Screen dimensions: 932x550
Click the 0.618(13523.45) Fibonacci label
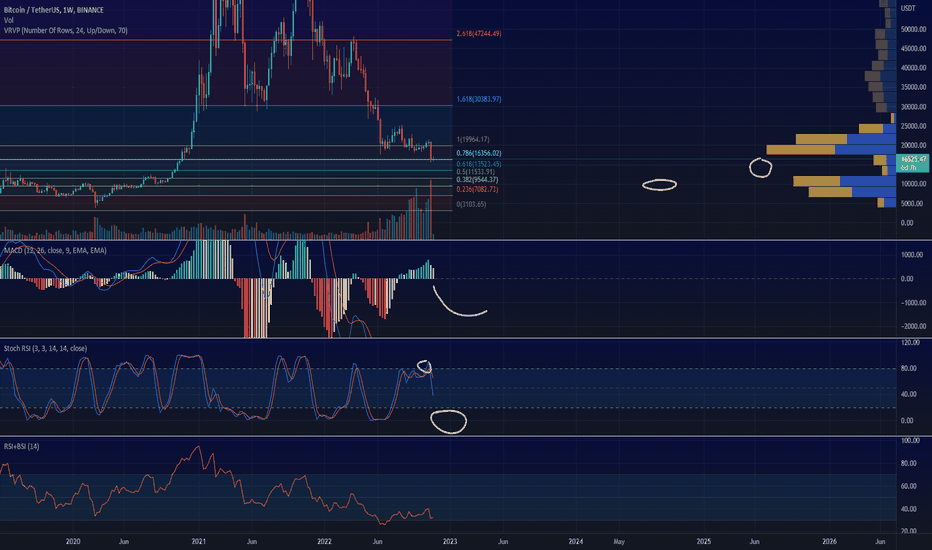click(478, 164)
